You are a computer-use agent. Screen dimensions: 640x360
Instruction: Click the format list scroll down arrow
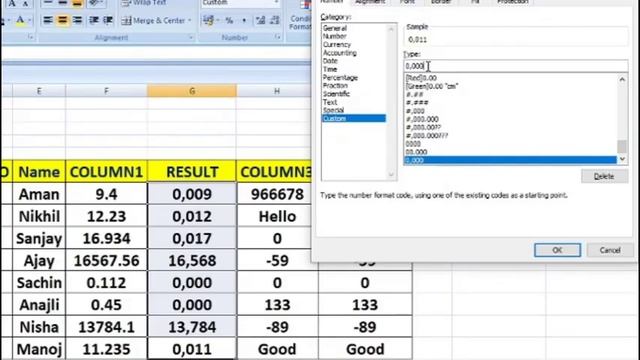[622, 159]
